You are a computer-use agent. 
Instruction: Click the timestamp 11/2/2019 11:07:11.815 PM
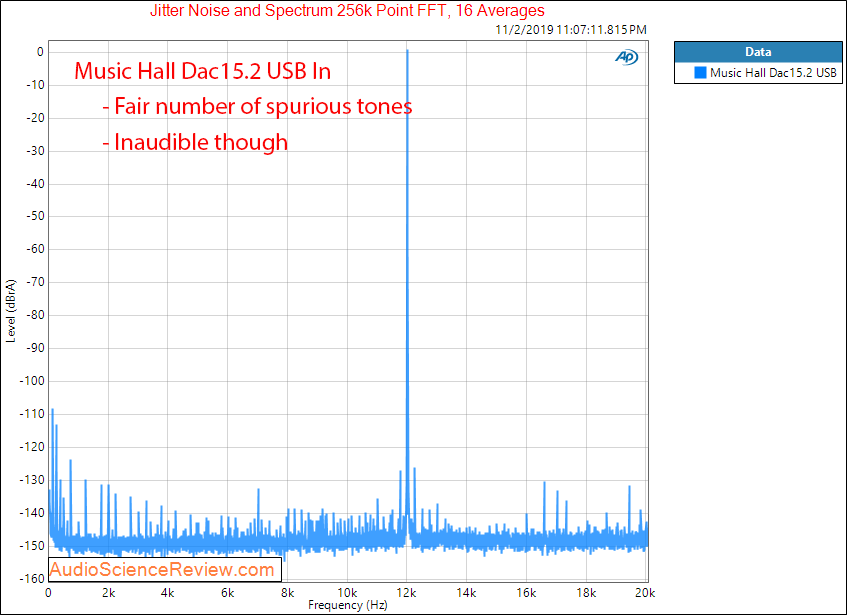pos(571,30)
